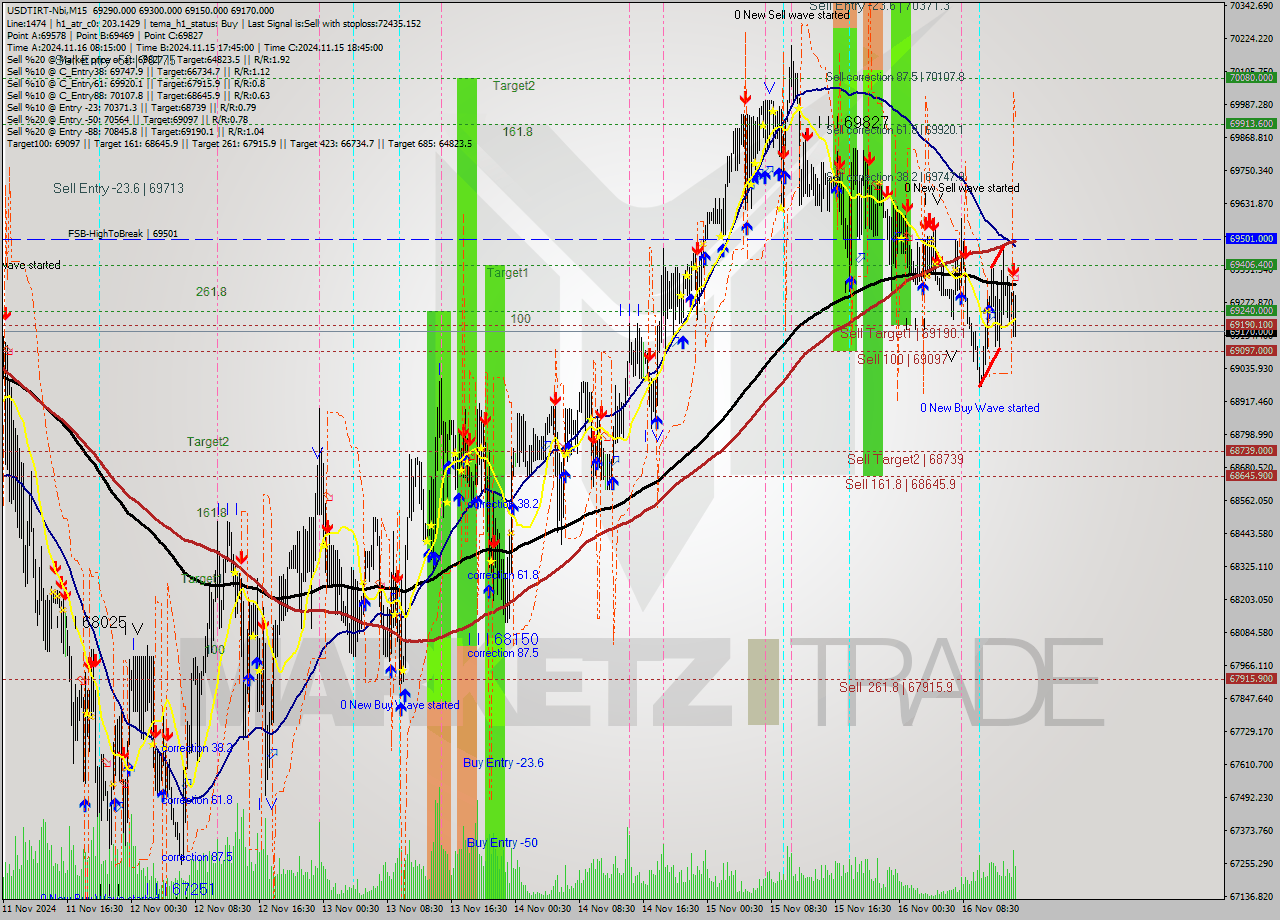Click the 'Sell Target2 | 68739' label
Image resolution: width=1280 pixels, height=920 pixels.
[905, 459]
